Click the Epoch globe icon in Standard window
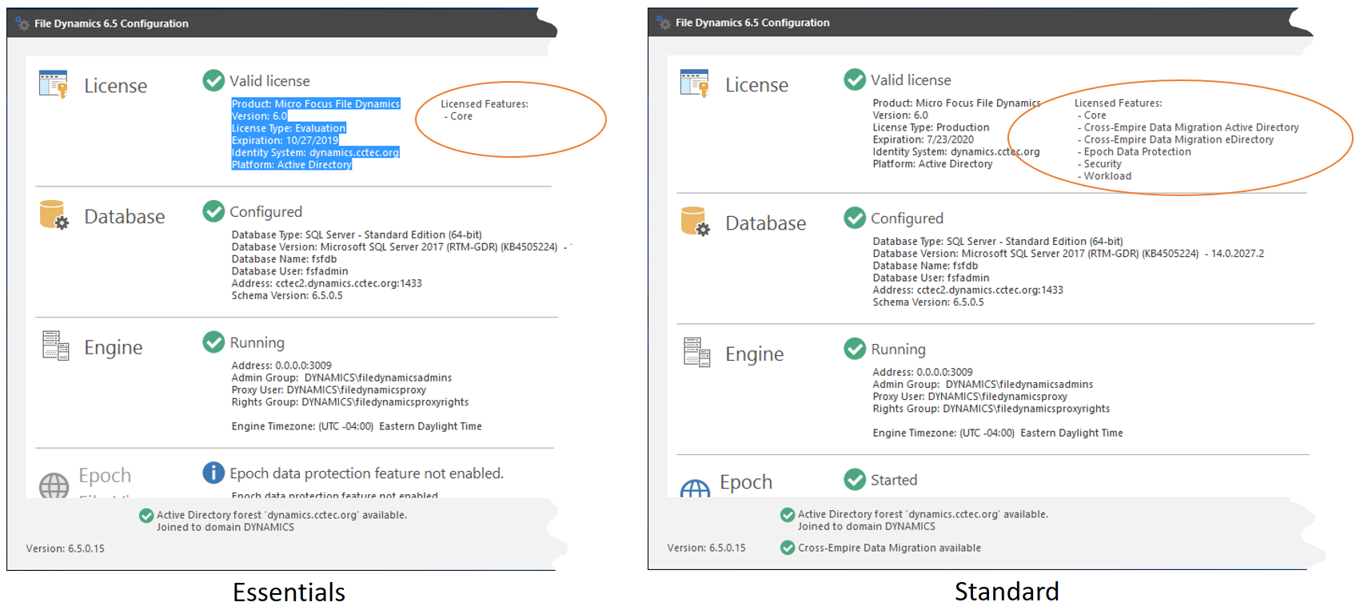Screen dimensions: 1364x608 (x=695, y=488)
